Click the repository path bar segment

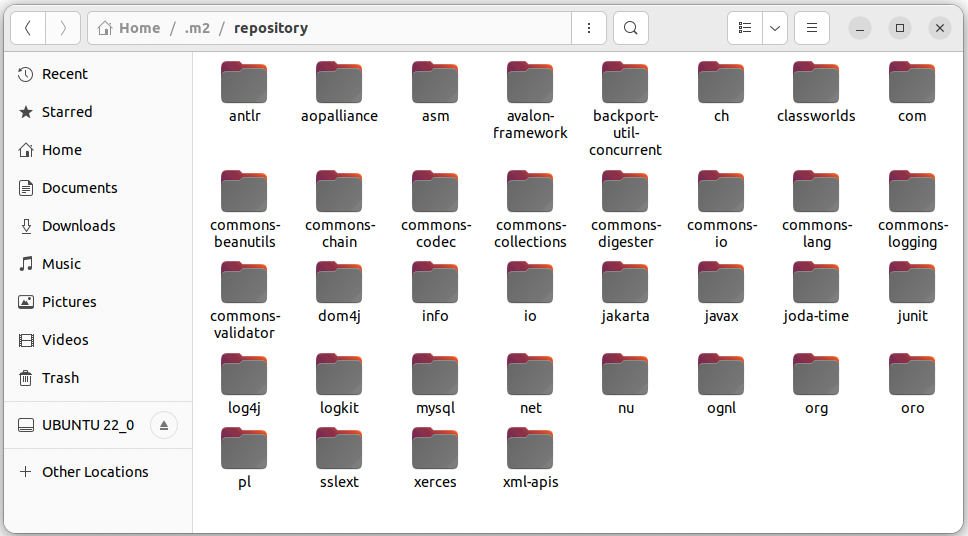[x=271, y=28]
